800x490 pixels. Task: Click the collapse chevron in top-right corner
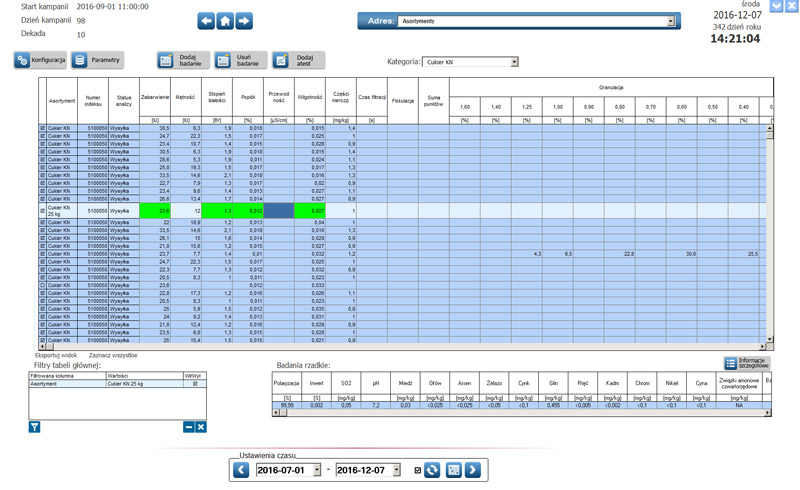point(776,6)
